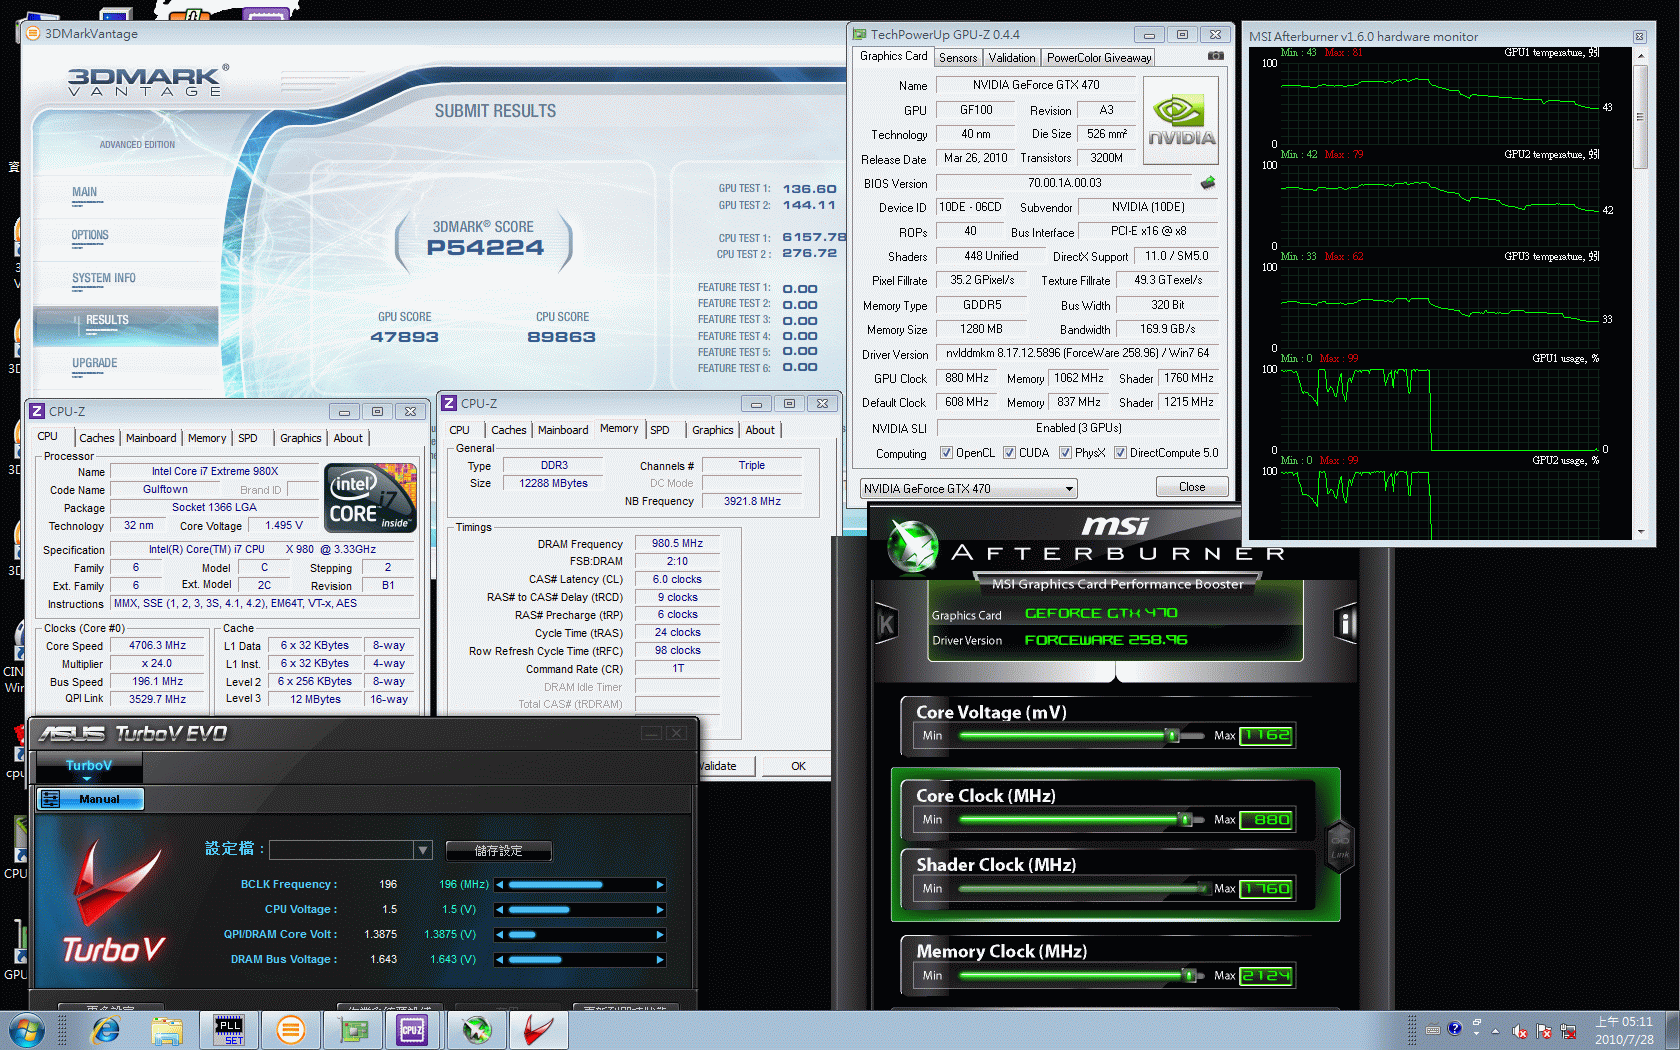Switch to the Validation tab in GPU-Z
This screenshot has width=1680, height=1050.
click(1012, 58)
